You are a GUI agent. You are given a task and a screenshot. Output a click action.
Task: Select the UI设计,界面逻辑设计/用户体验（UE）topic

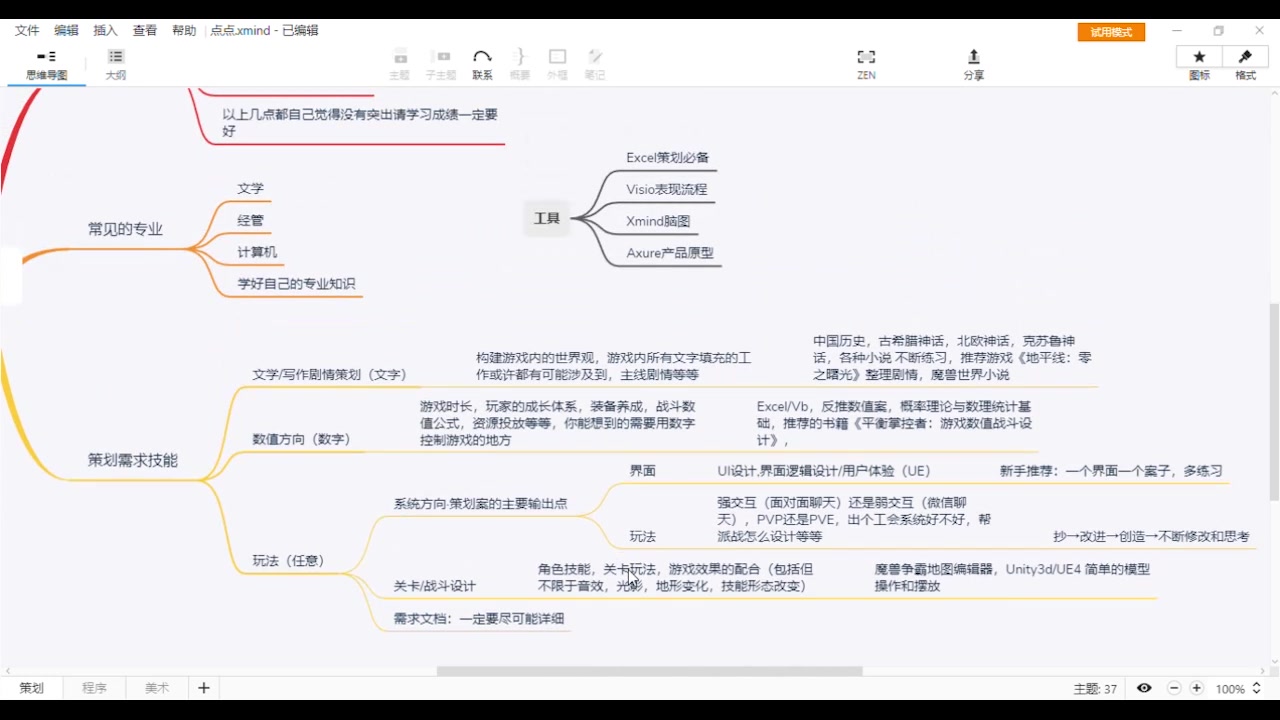(x=824, y=470)
